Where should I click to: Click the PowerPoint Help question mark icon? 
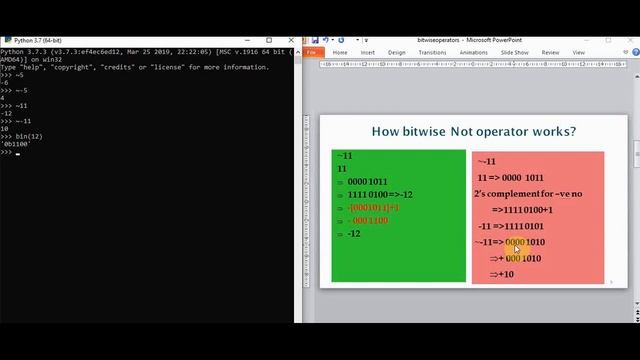tap(636, 52)
